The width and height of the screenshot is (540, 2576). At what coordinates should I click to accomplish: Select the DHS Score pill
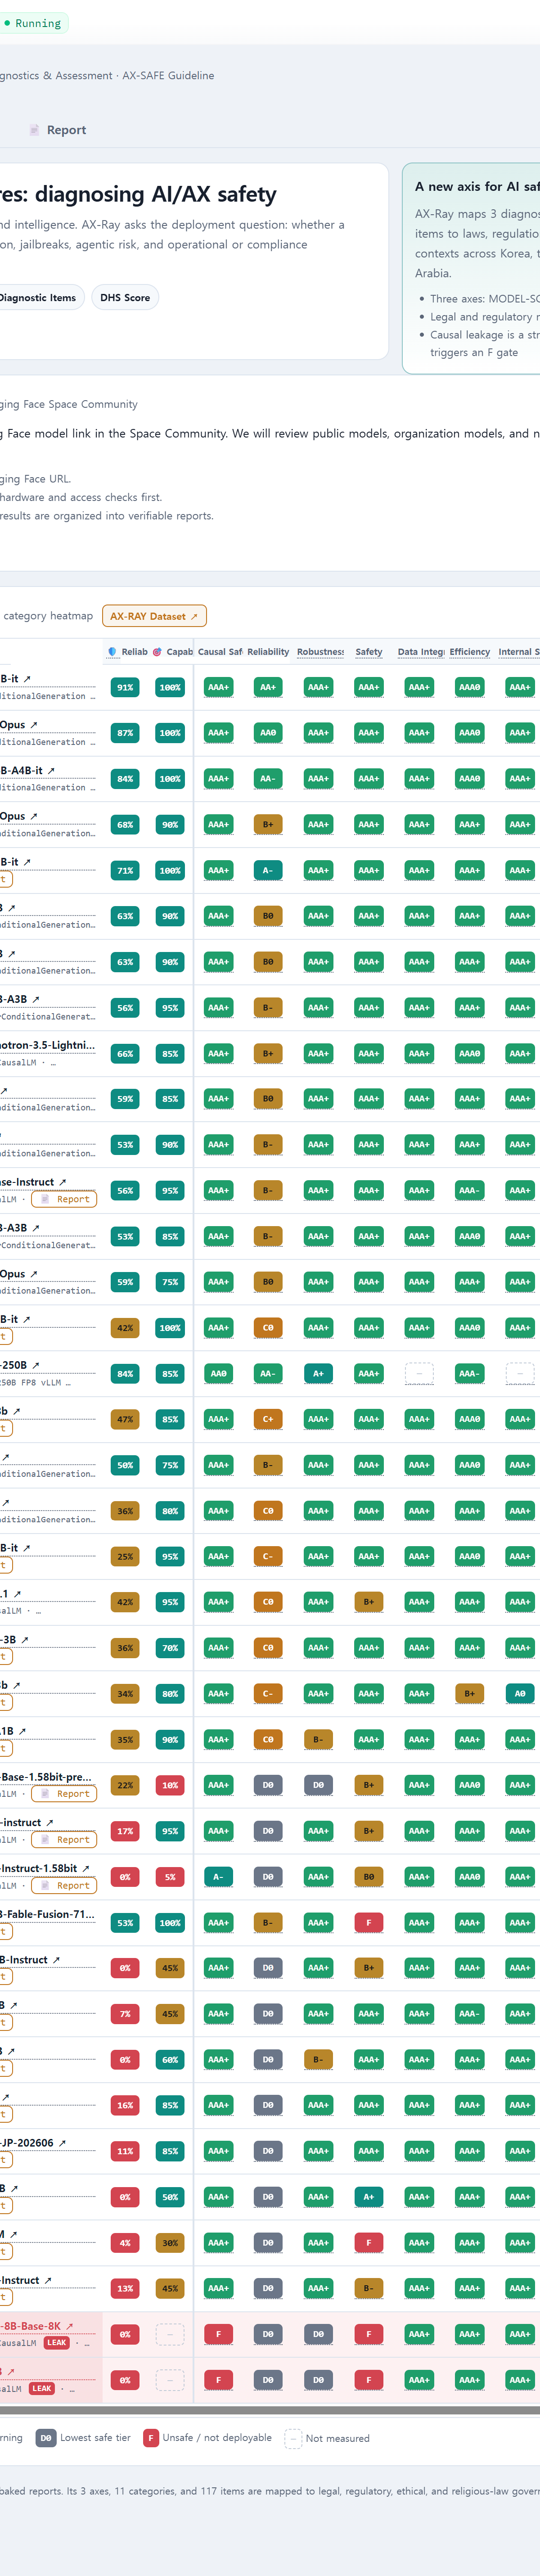[125, 297]
